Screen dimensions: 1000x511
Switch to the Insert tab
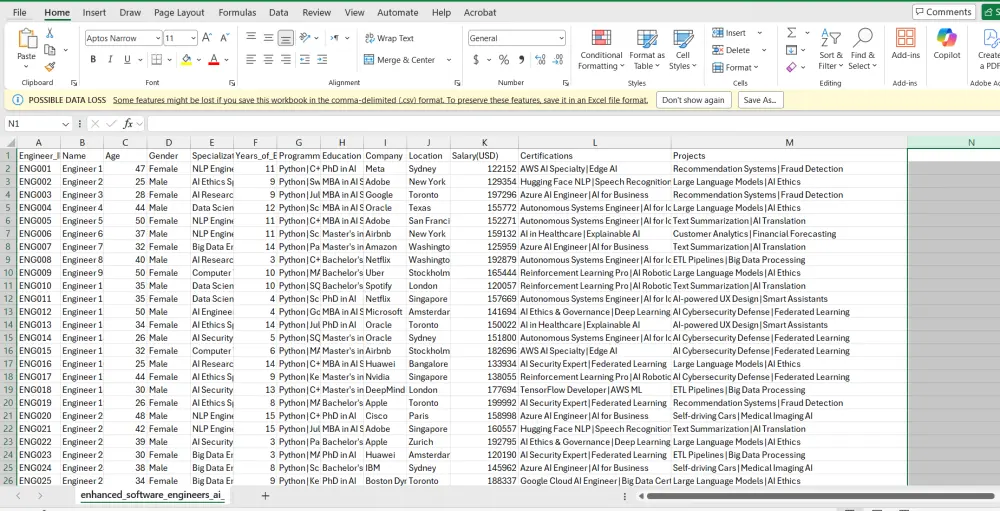(94, 12)
